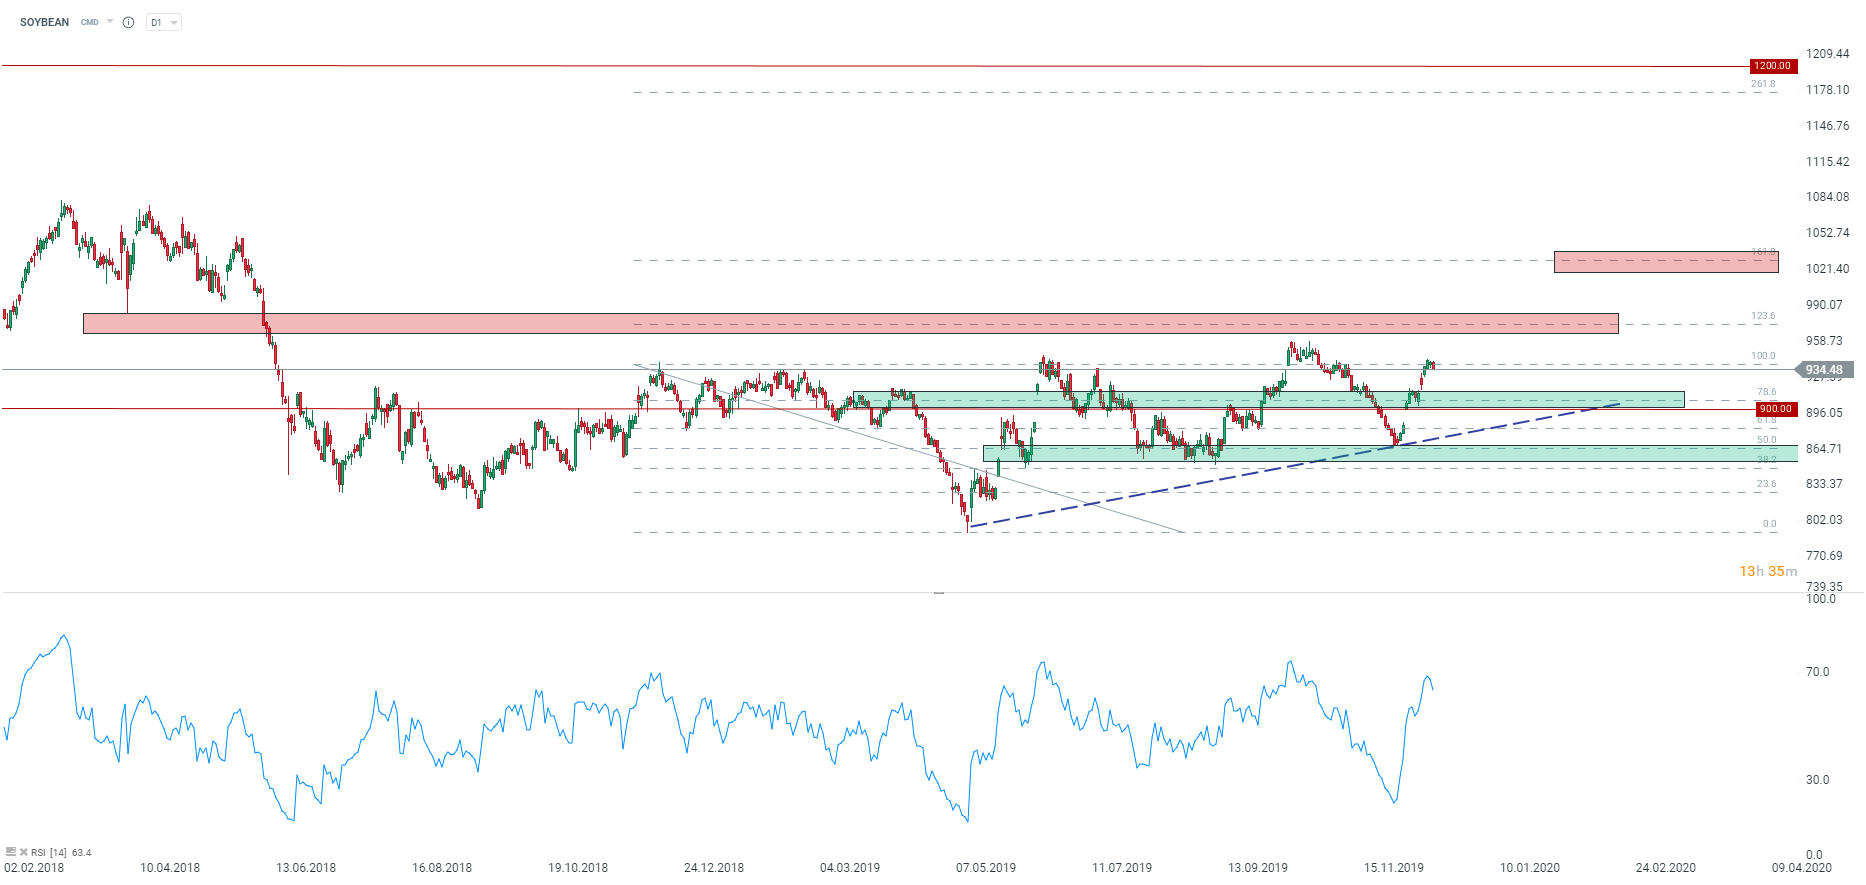Click the 1052.74 price axis label
The image size is (1866, 885).
1828,233
